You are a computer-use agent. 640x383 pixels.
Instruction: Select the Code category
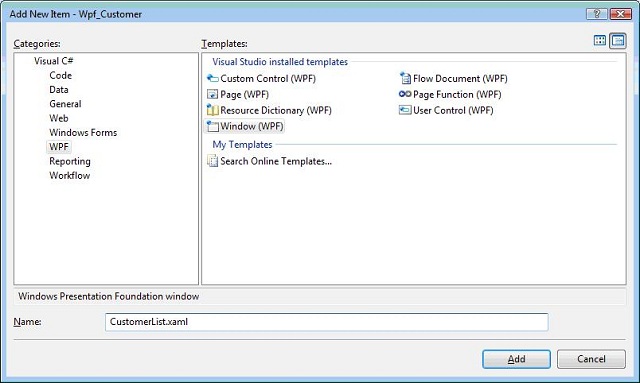click(60, 76)
